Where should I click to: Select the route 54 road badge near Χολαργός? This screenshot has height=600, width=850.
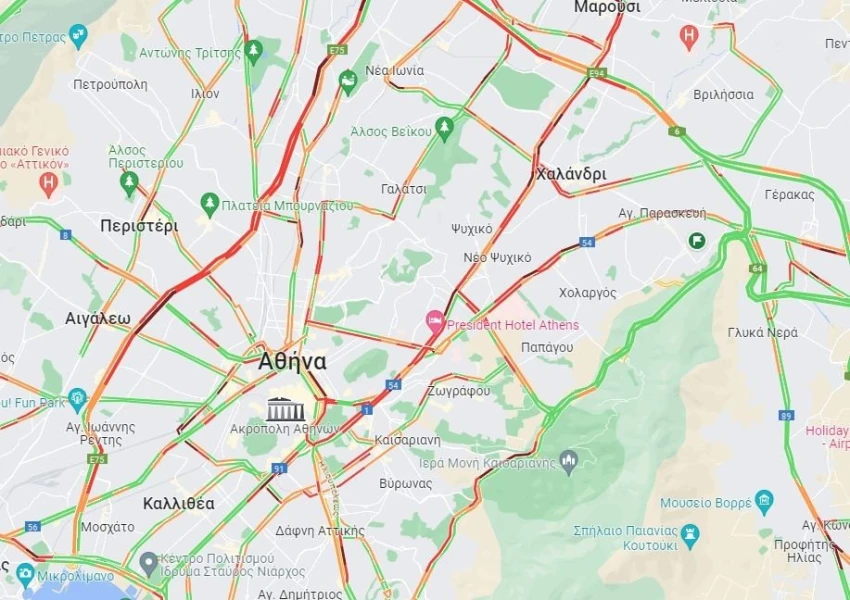click(587, 242)
